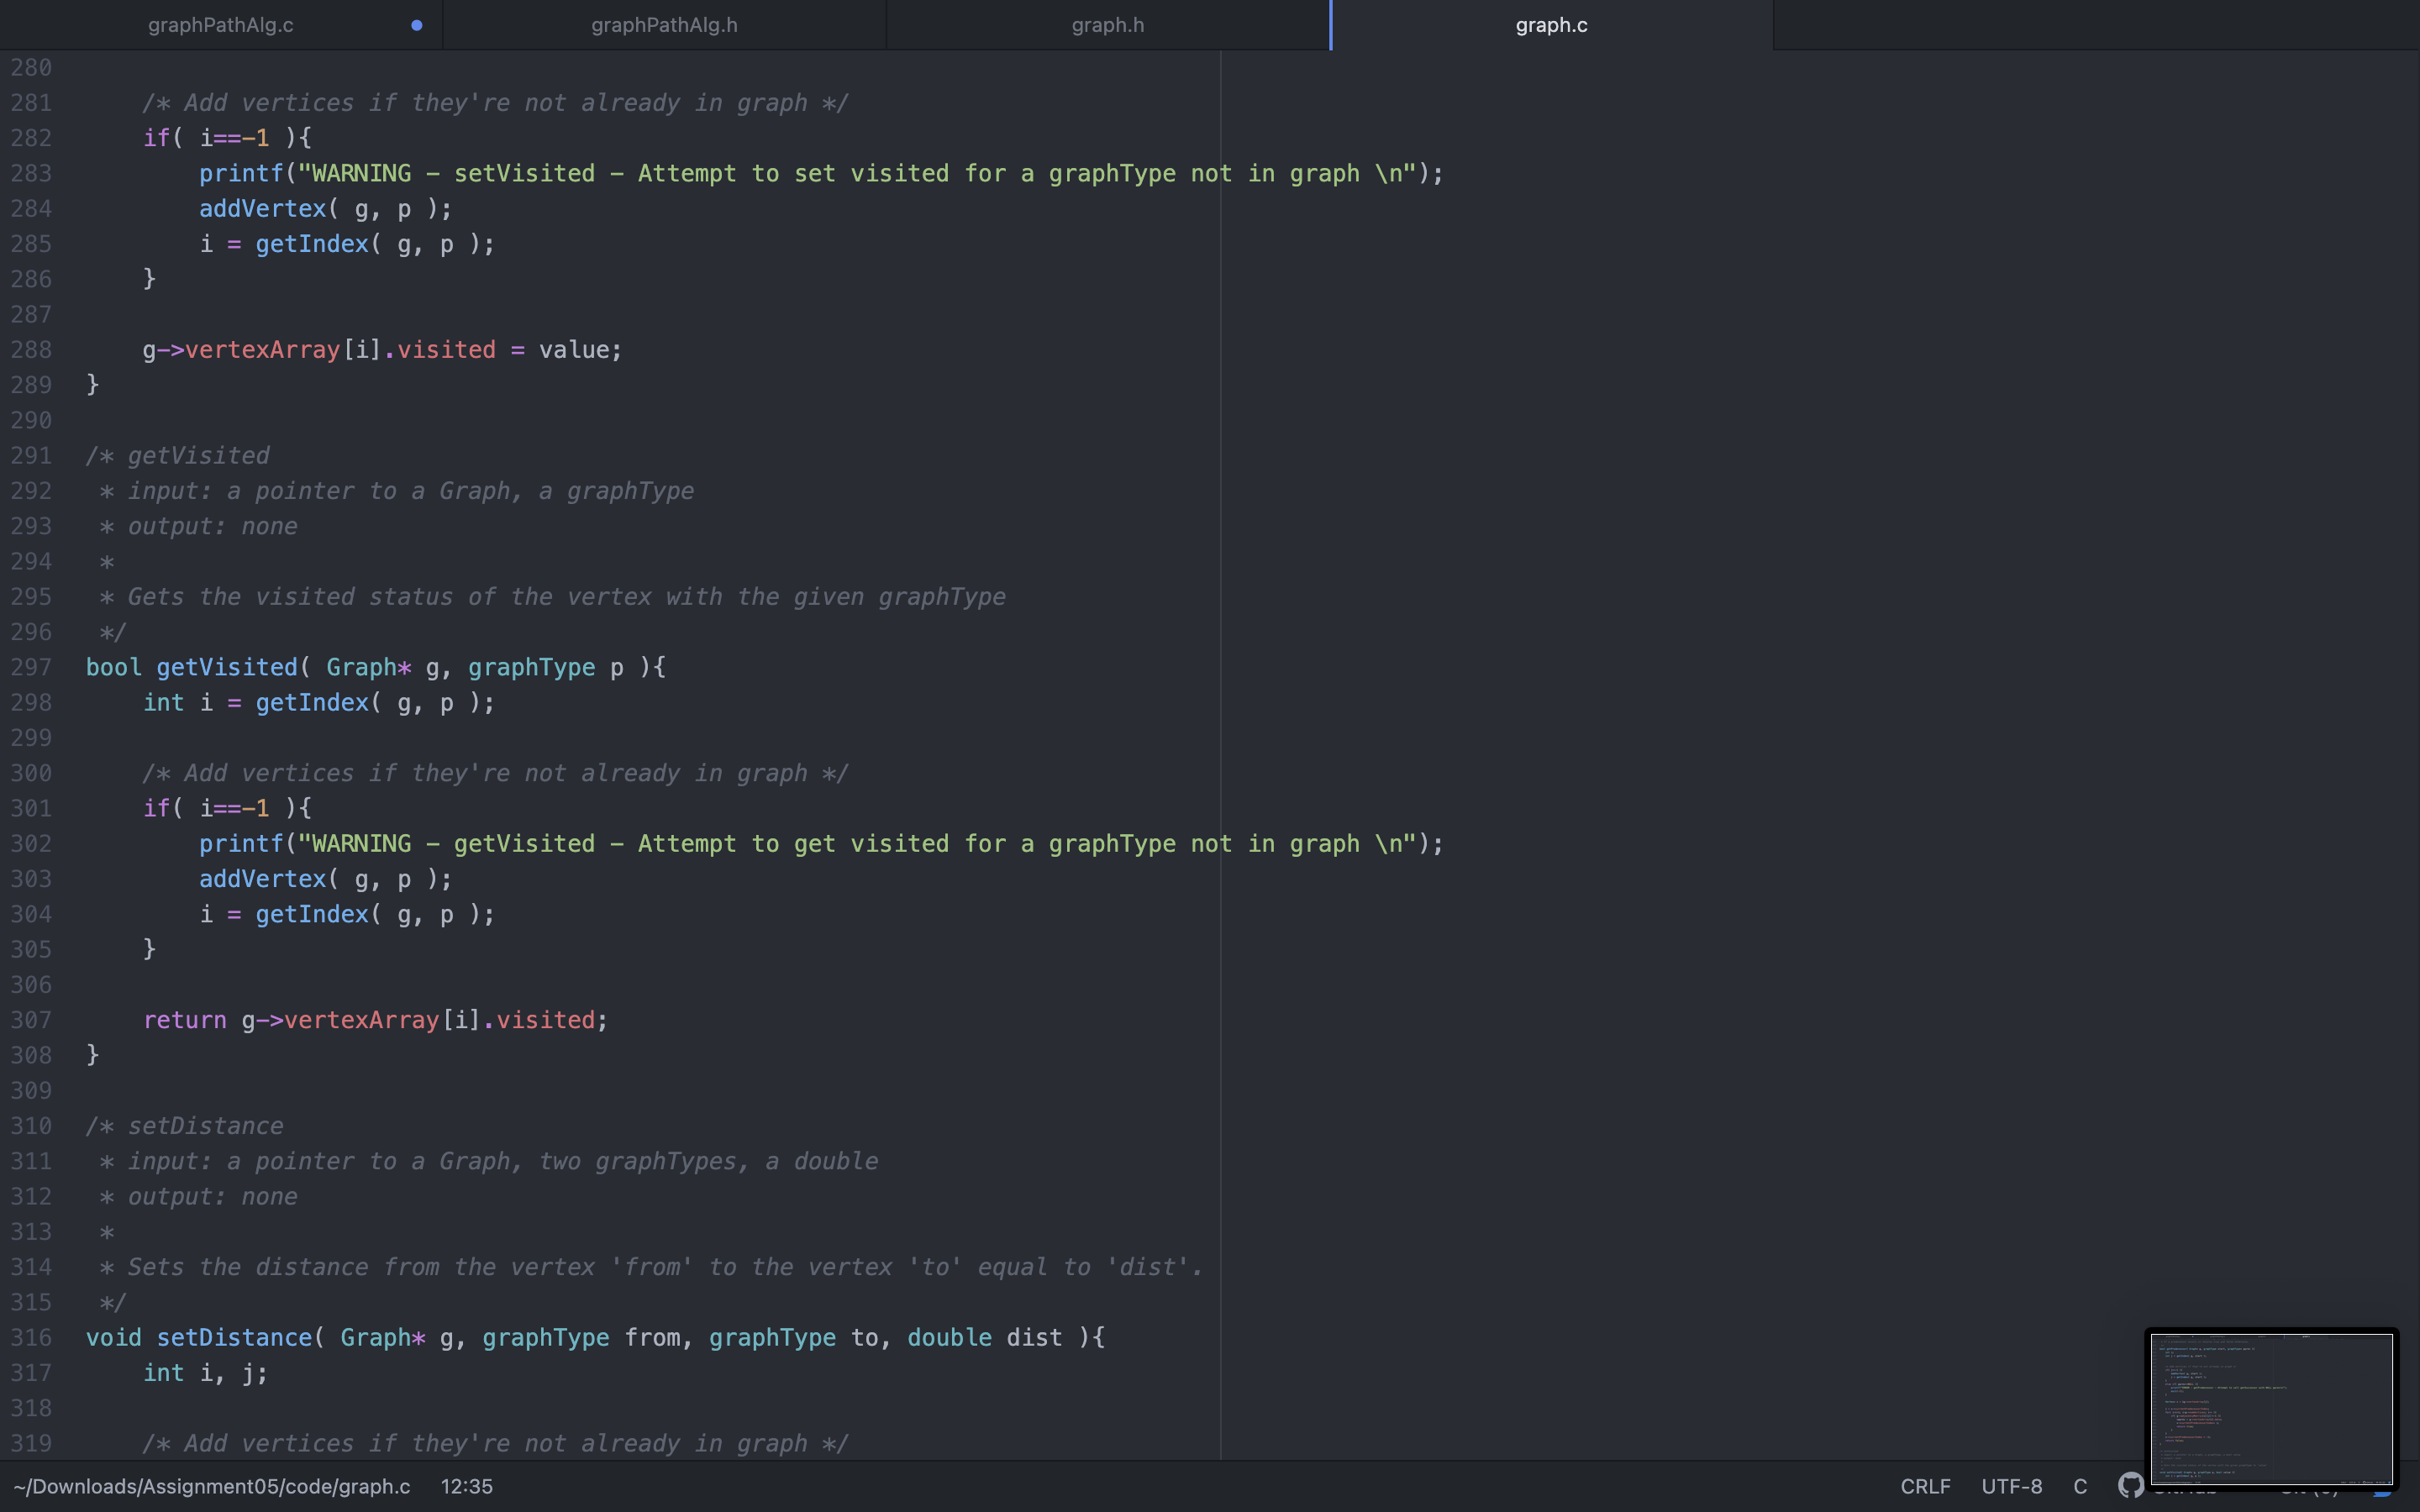Image resolution: width=2420 pixels, height=1512 pixels.
Task: Click line number 297 in the gutter
Action: [x=31, y=667]
